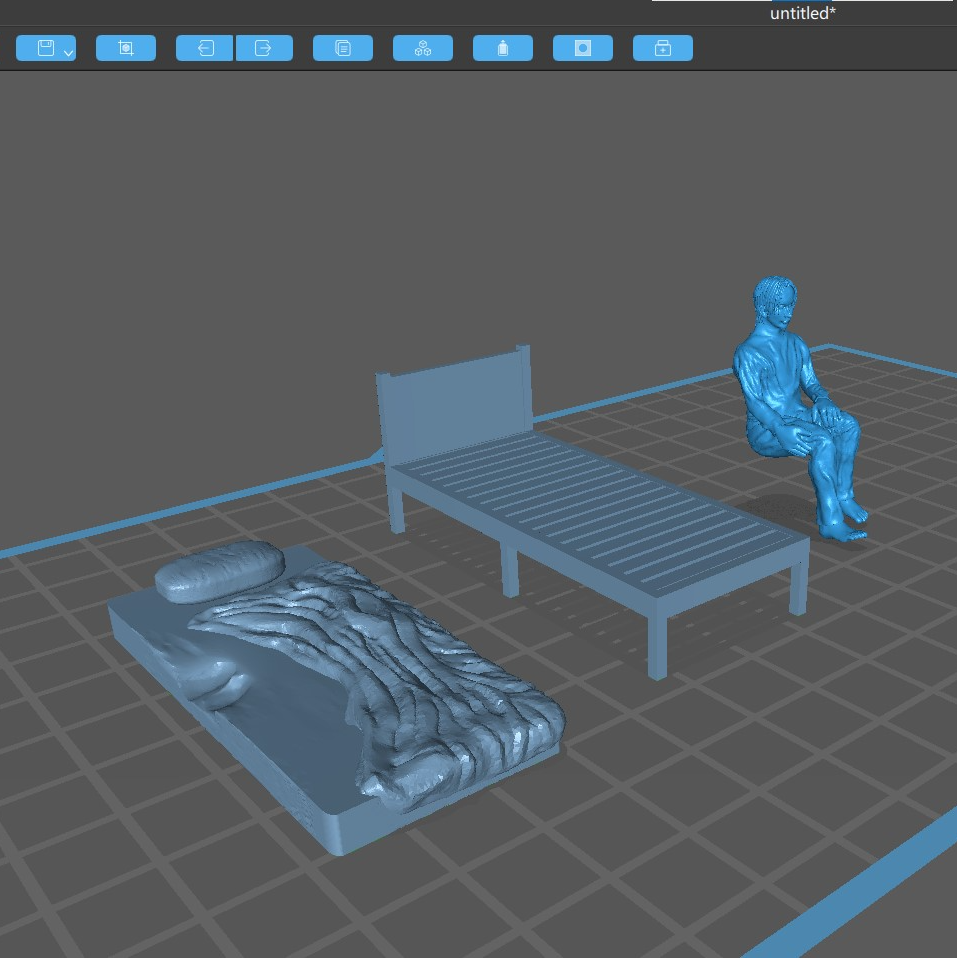The width and height of the screenshot is (957, 958).
Task: Click the first-aid kit repair icon
Action: [x=662, y=48]
